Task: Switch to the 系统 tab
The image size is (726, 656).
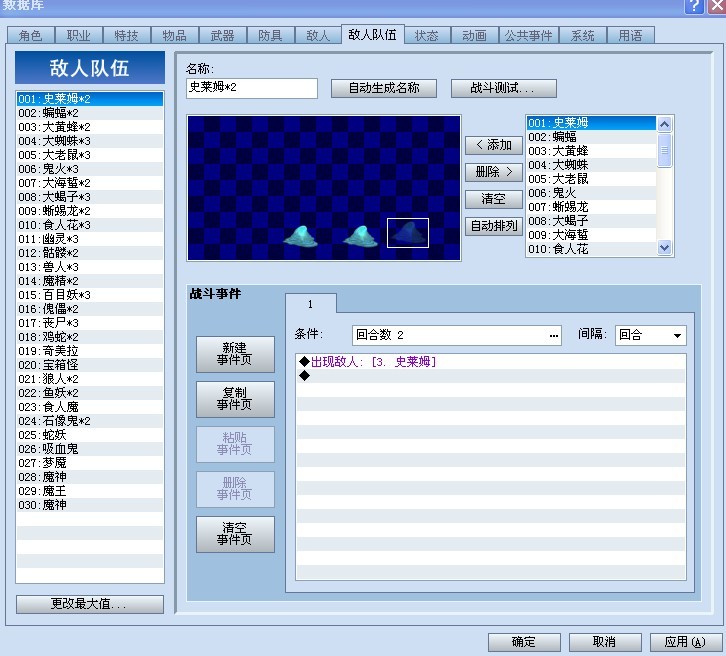Action: click(582, 35)
